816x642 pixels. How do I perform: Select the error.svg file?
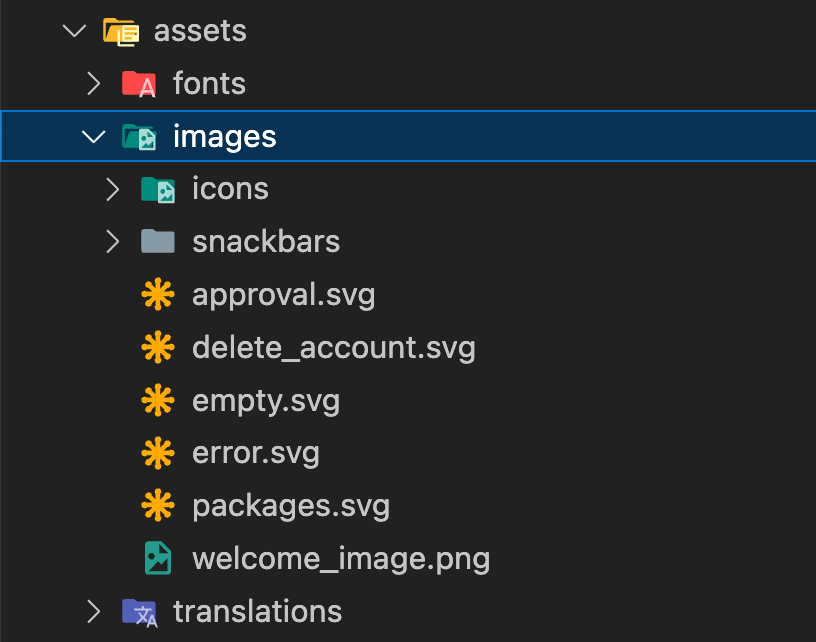coord(256,453)
